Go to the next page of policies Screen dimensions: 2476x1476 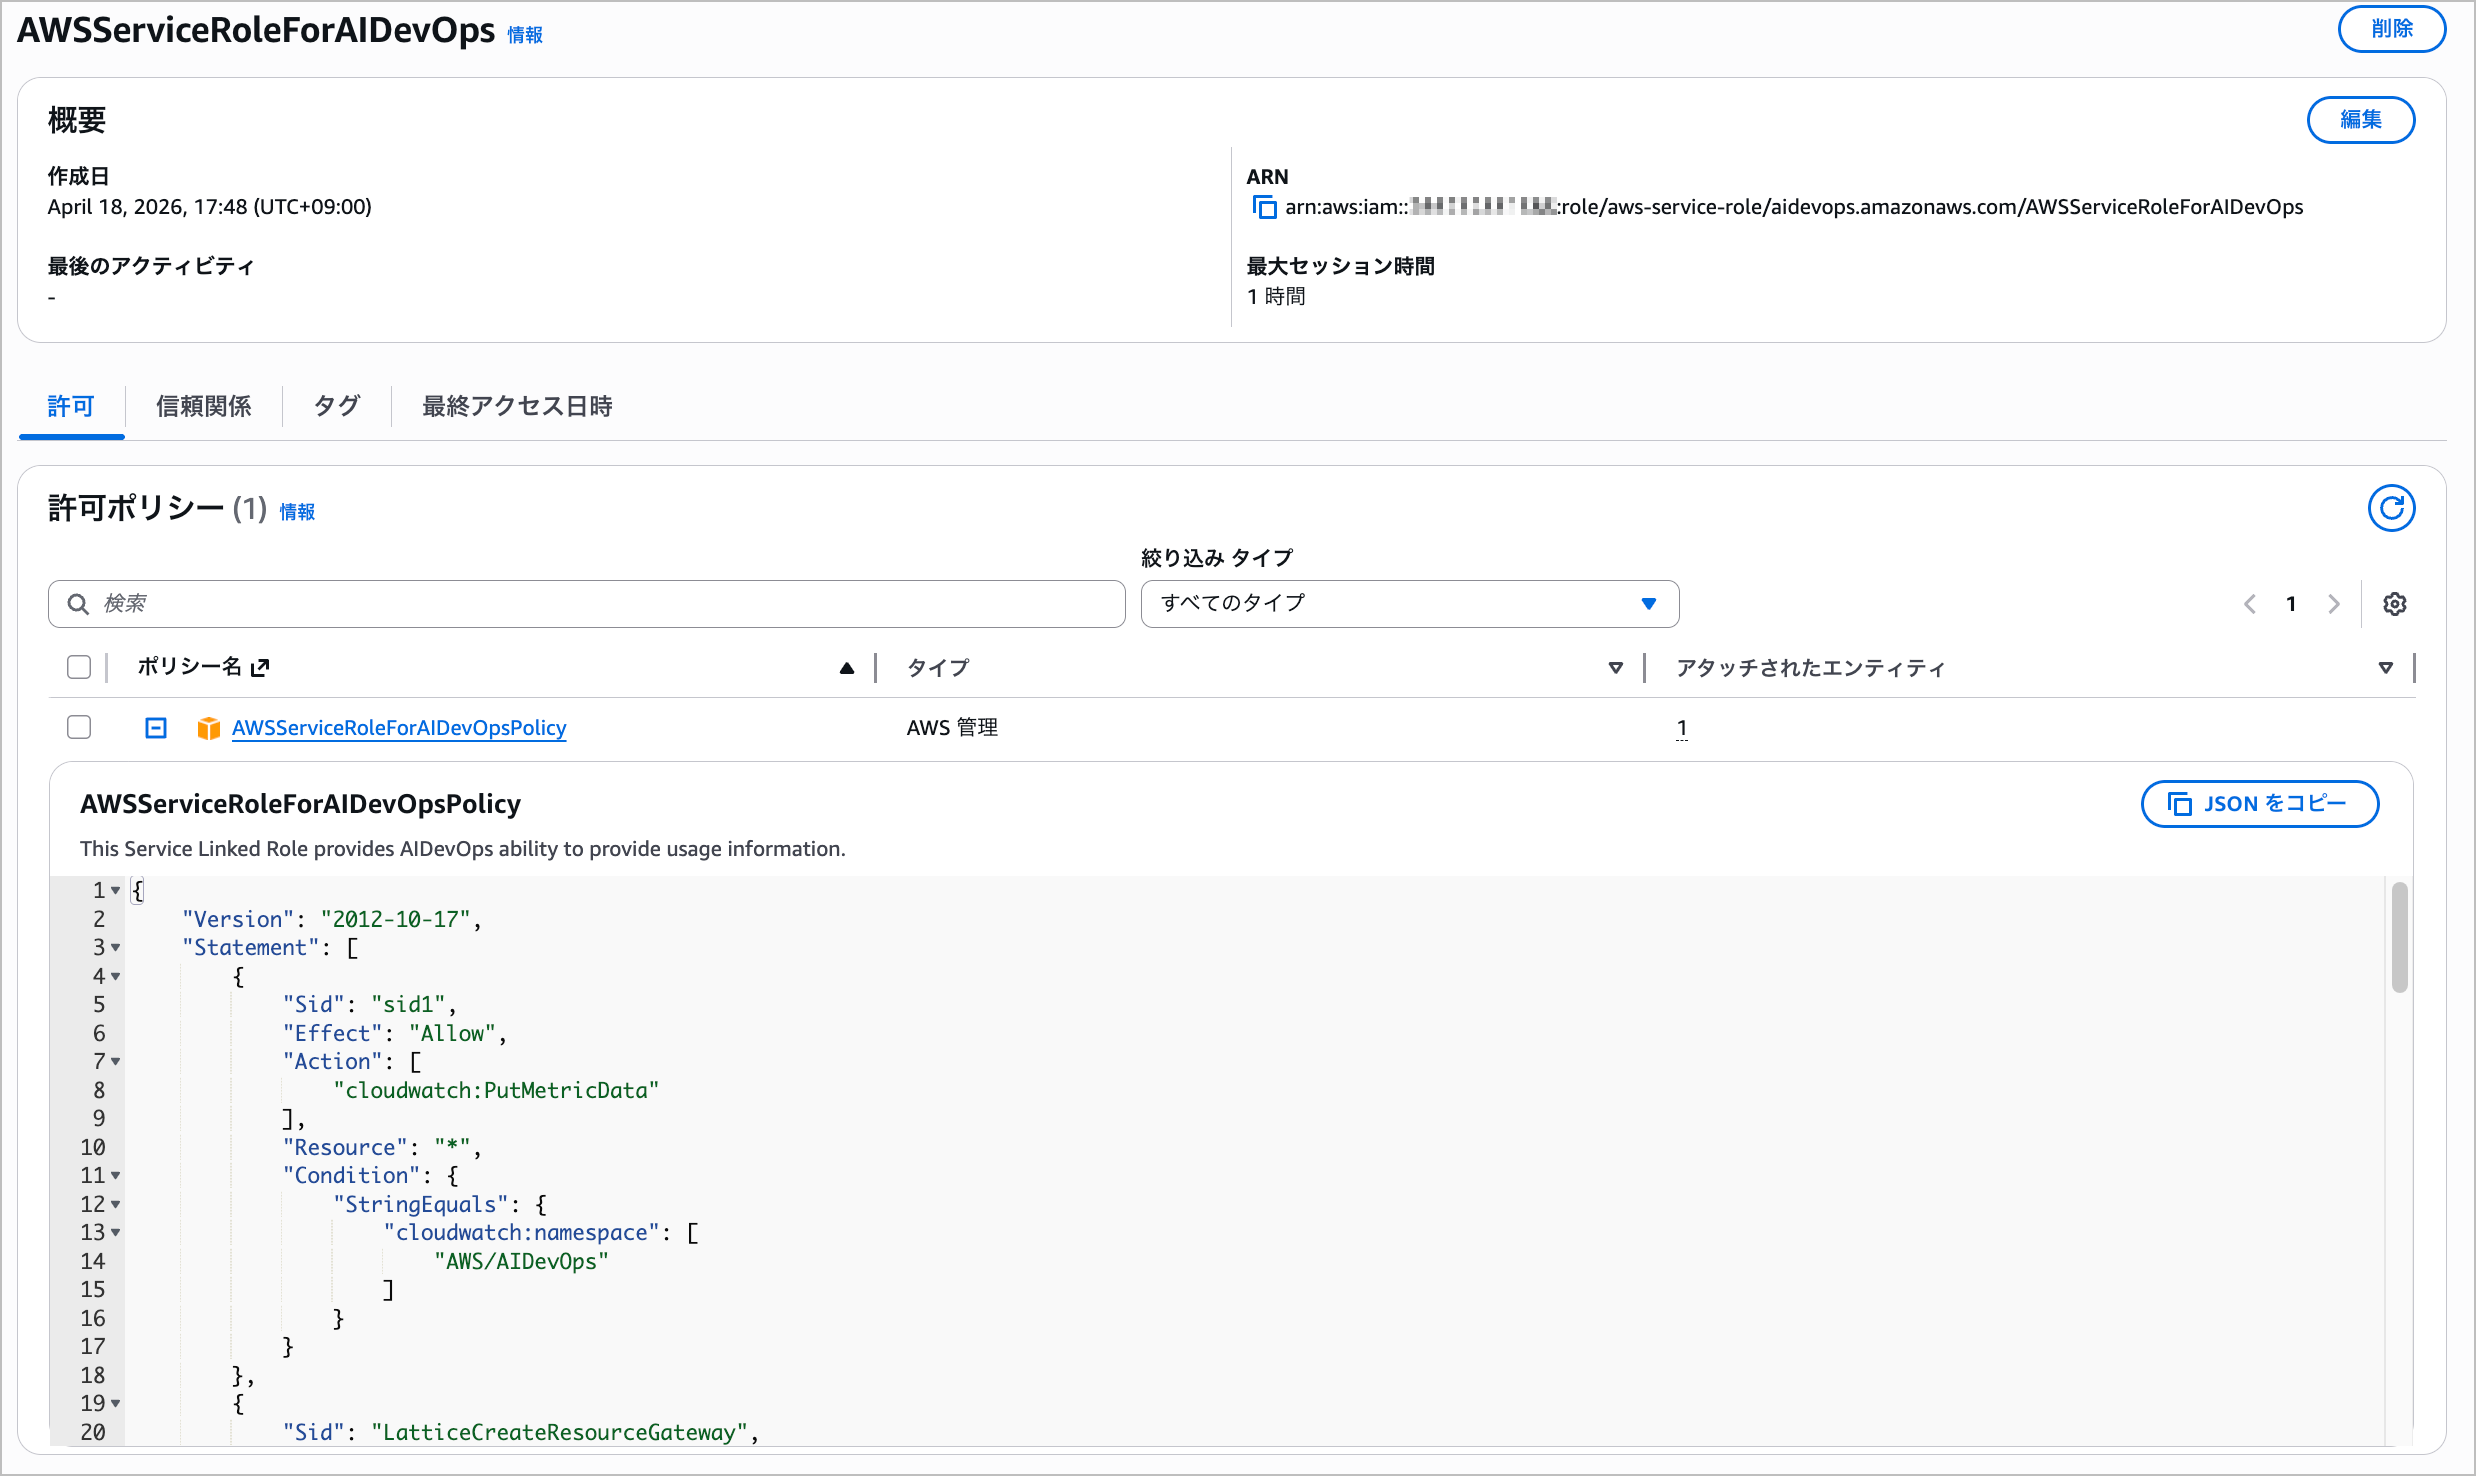click(2333, 604)
